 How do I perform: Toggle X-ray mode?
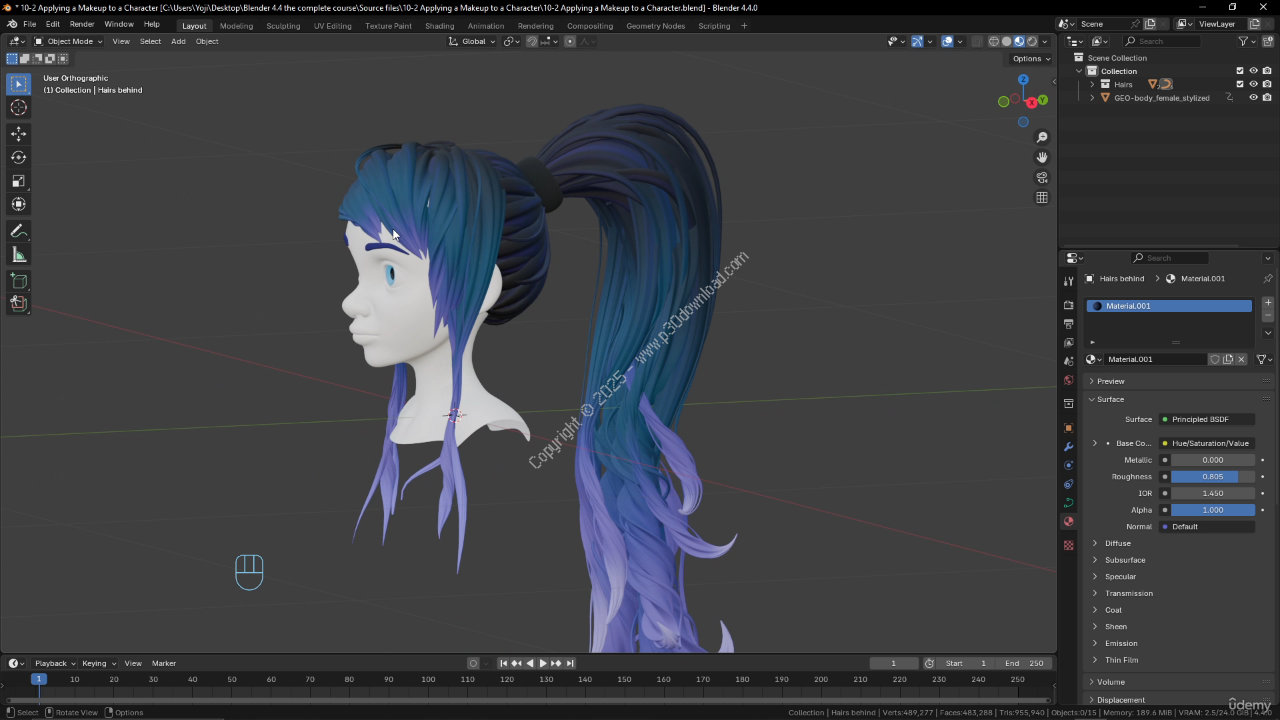pyautogui.click(x=976, y=41)
